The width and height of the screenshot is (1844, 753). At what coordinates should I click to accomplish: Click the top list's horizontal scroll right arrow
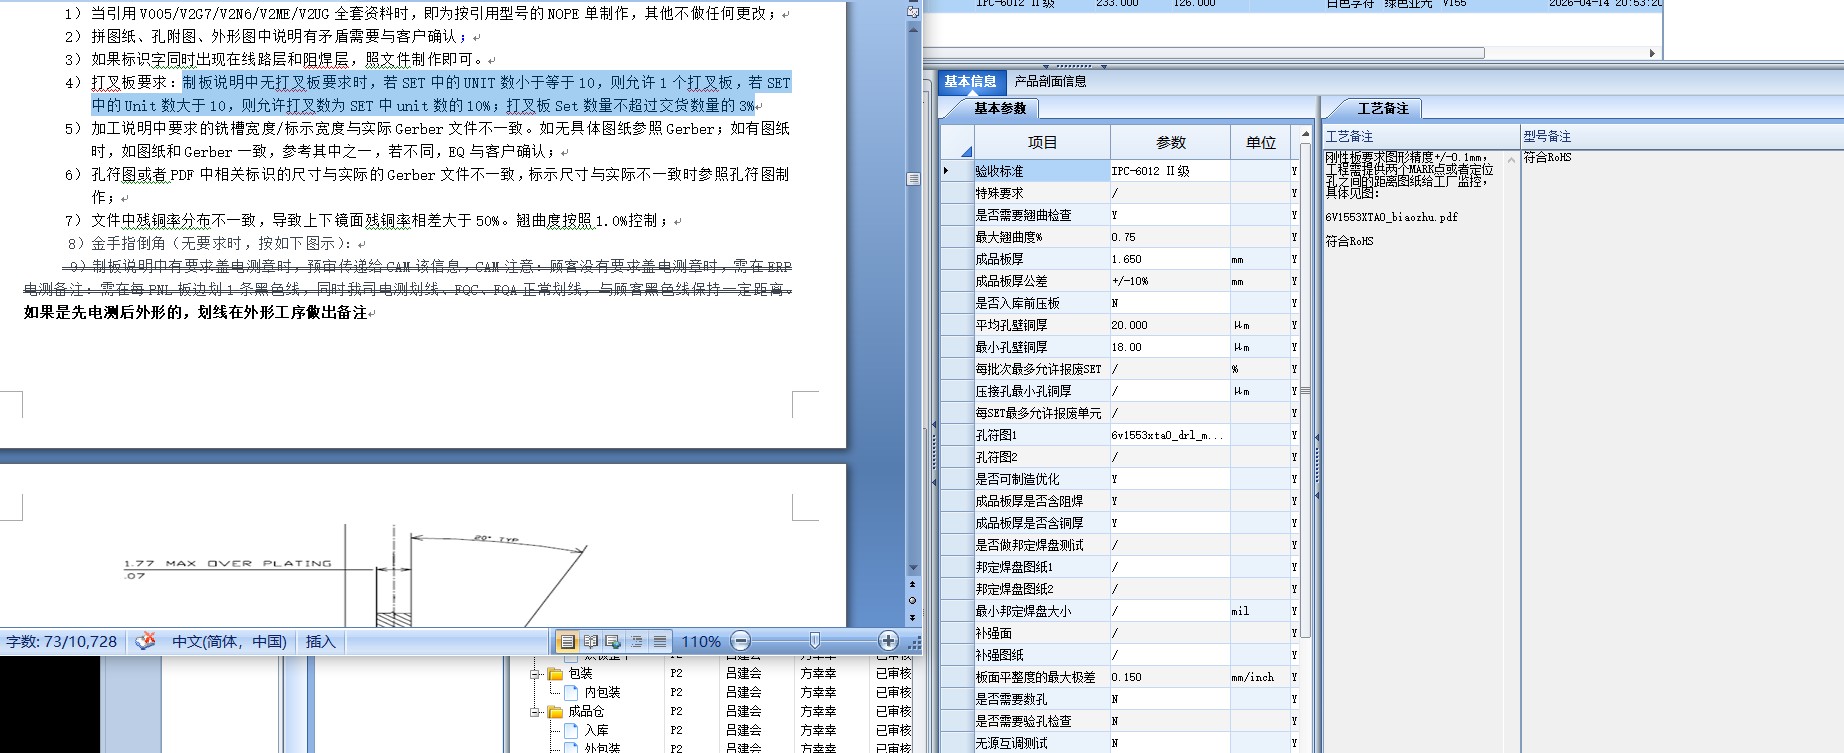(1652, 53)
